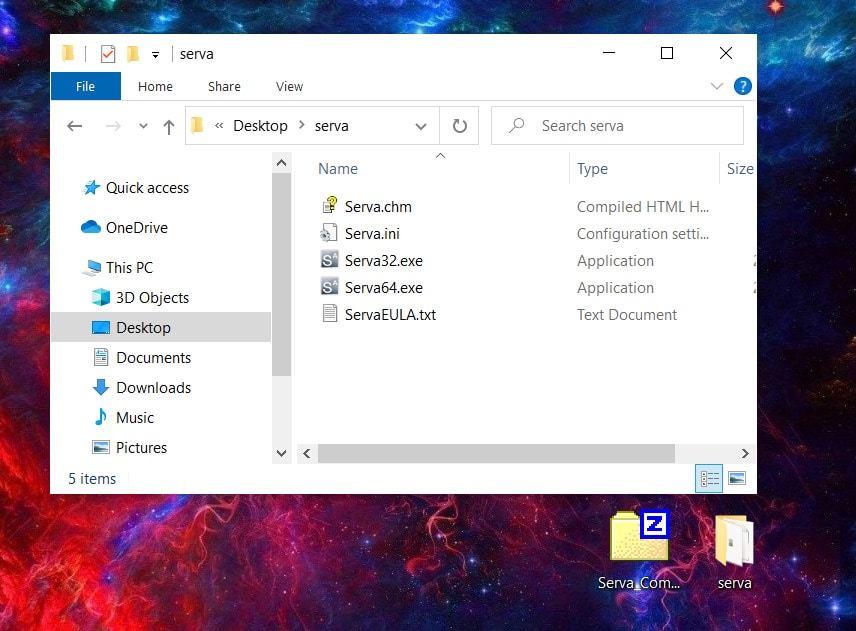Click the horizontal scrollbar thumb of file list
The width and height of the screenshot is (856, 631).
496,453
